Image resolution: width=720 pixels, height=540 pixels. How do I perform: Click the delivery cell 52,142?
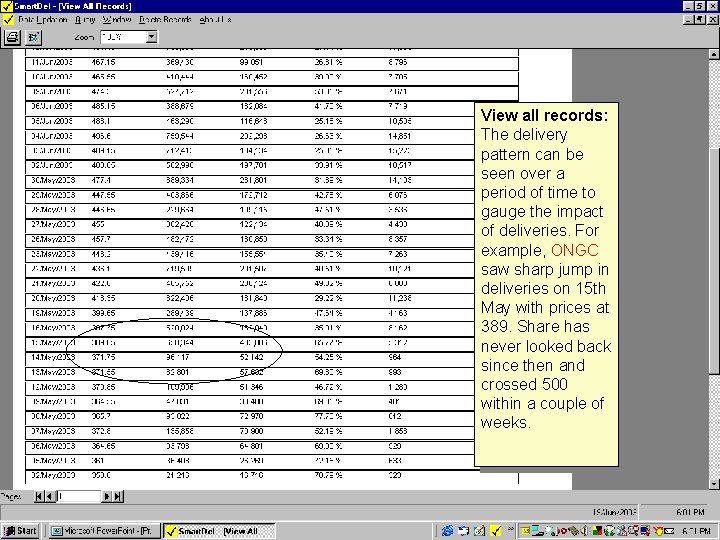click(x=252, y=357)
